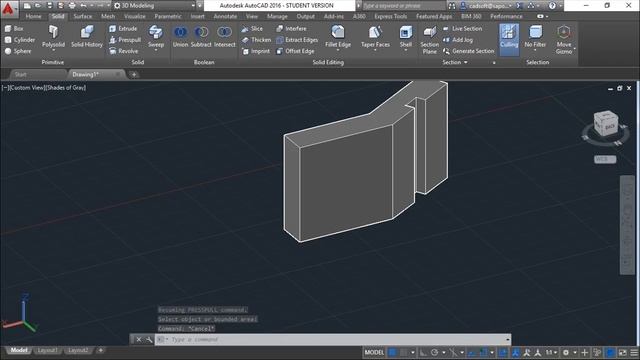Close the command line with X
The height and width of the screenshot is (360, 640).
point(139,340)
